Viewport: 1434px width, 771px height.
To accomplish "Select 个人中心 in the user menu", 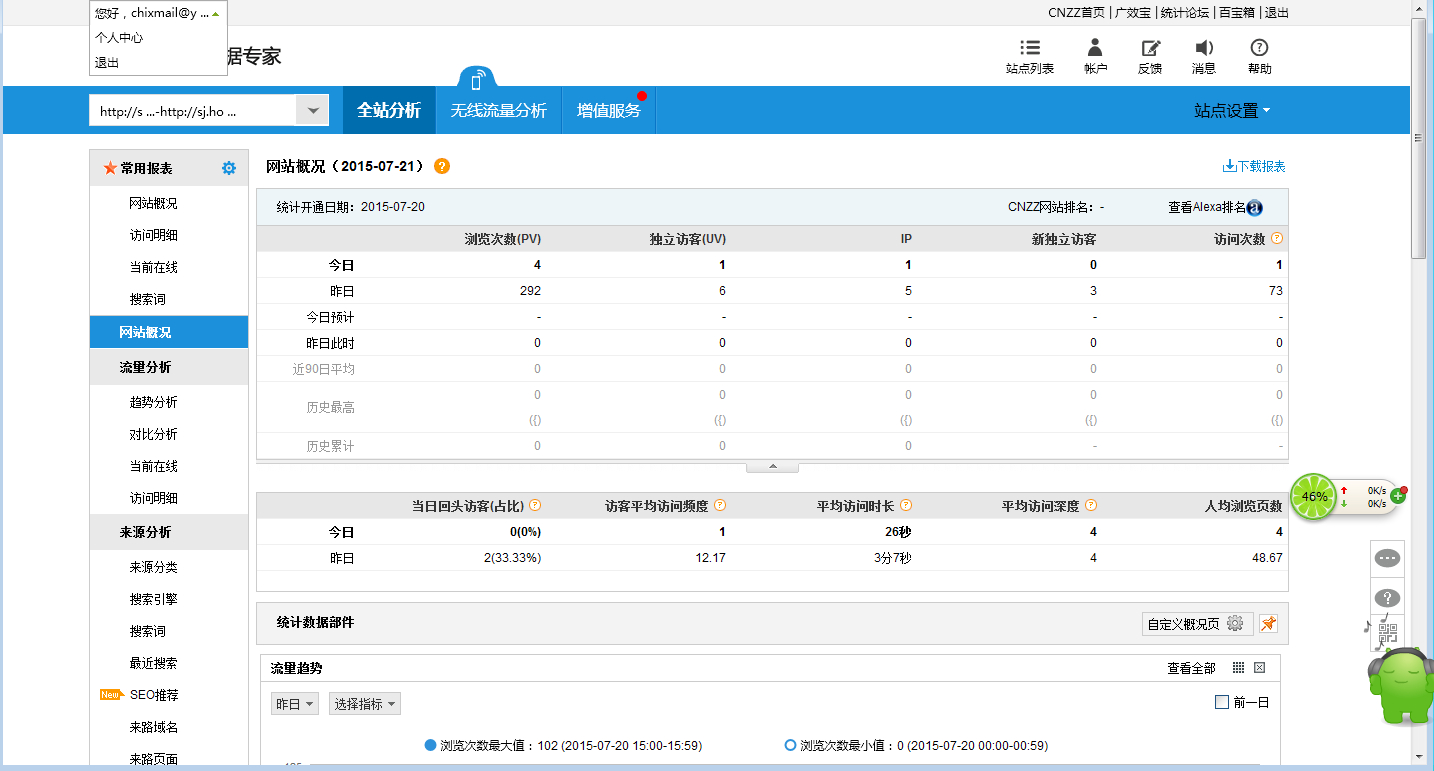I will (119, 37).
